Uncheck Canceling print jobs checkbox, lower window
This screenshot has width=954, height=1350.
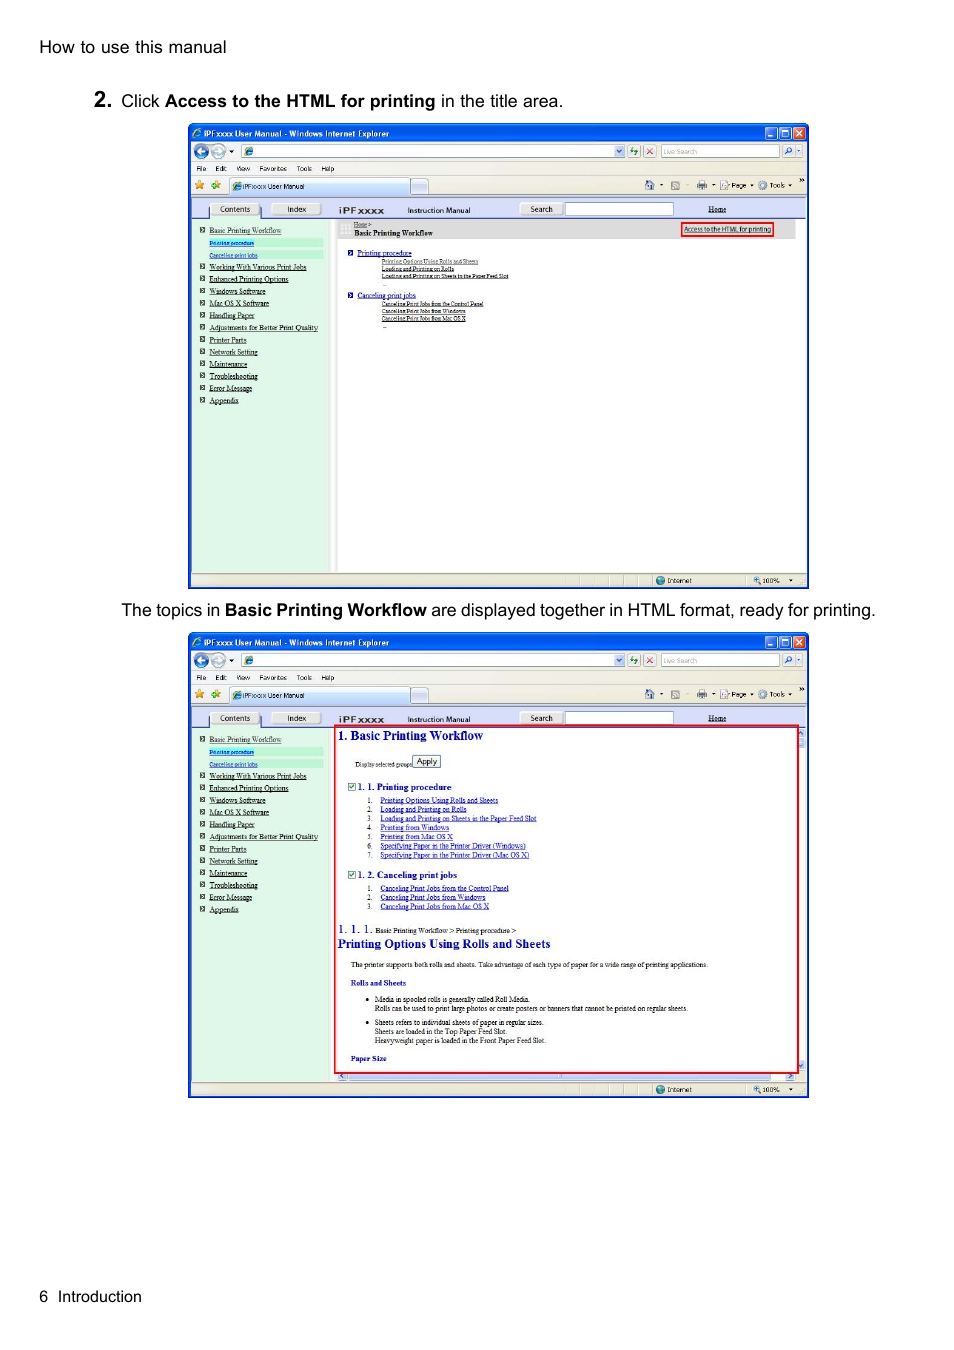[x=351, y=875]
